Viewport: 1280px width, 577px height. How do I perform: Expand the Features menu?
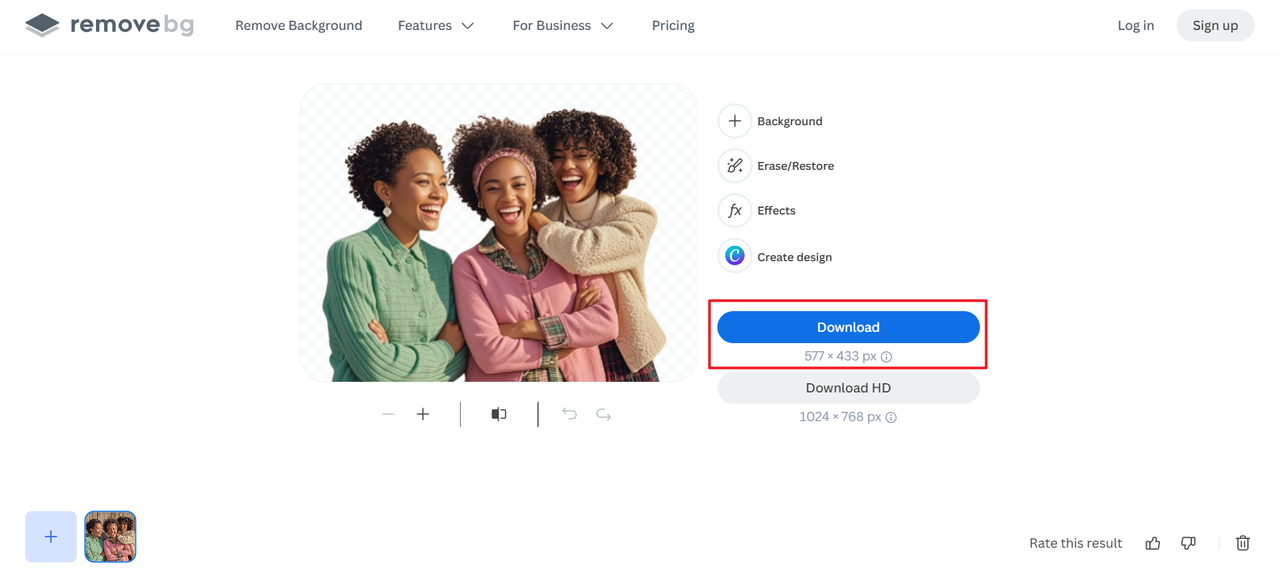tap(436, 25)
